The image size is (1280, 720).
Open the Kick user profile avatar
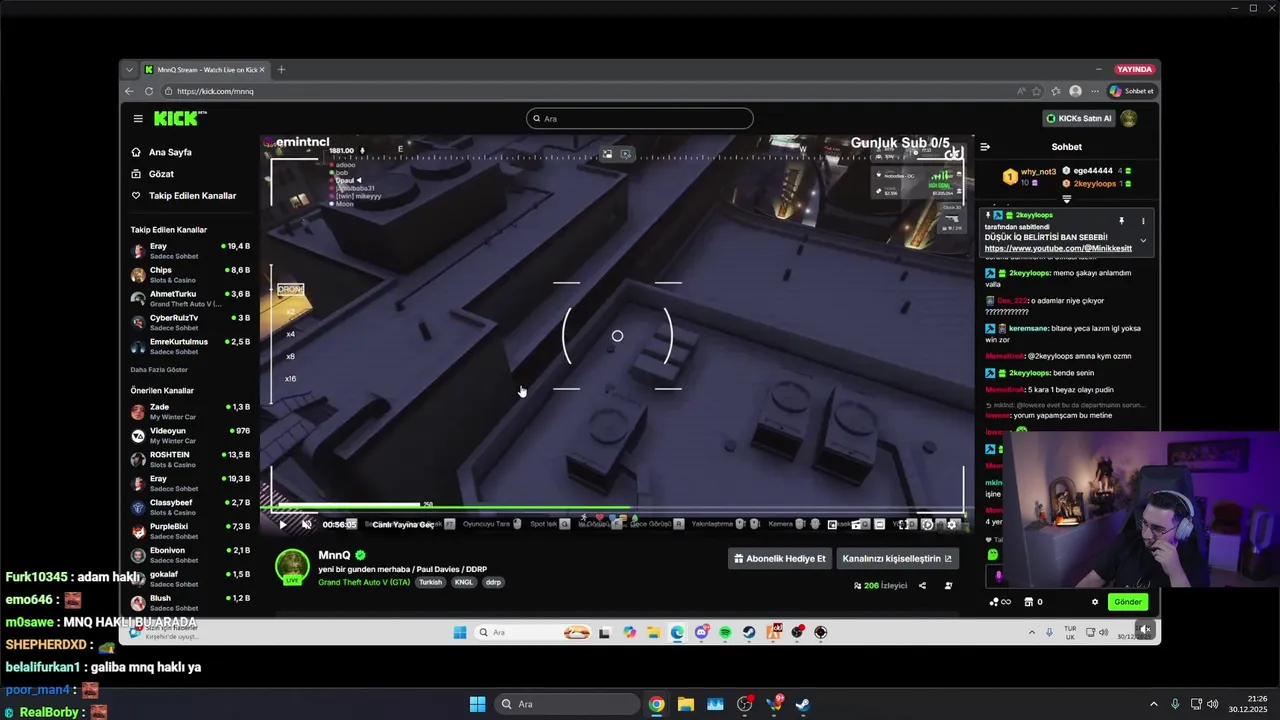click(x=1129, y=118)
